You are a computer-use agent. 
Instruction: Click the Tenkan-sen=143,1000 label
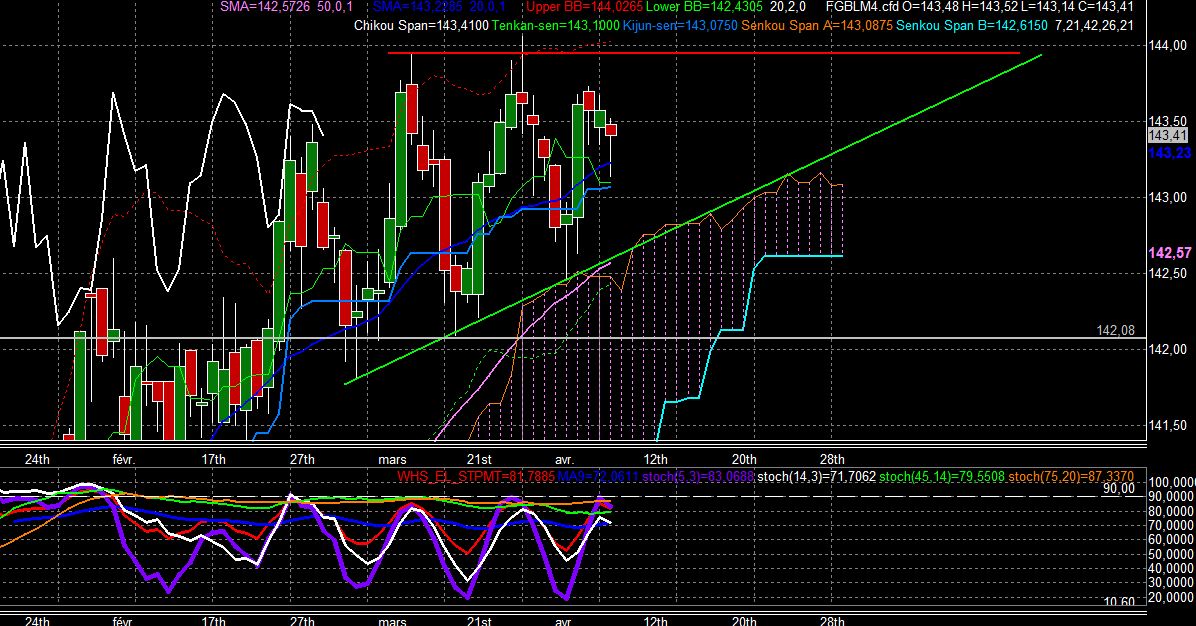[555, 25]
